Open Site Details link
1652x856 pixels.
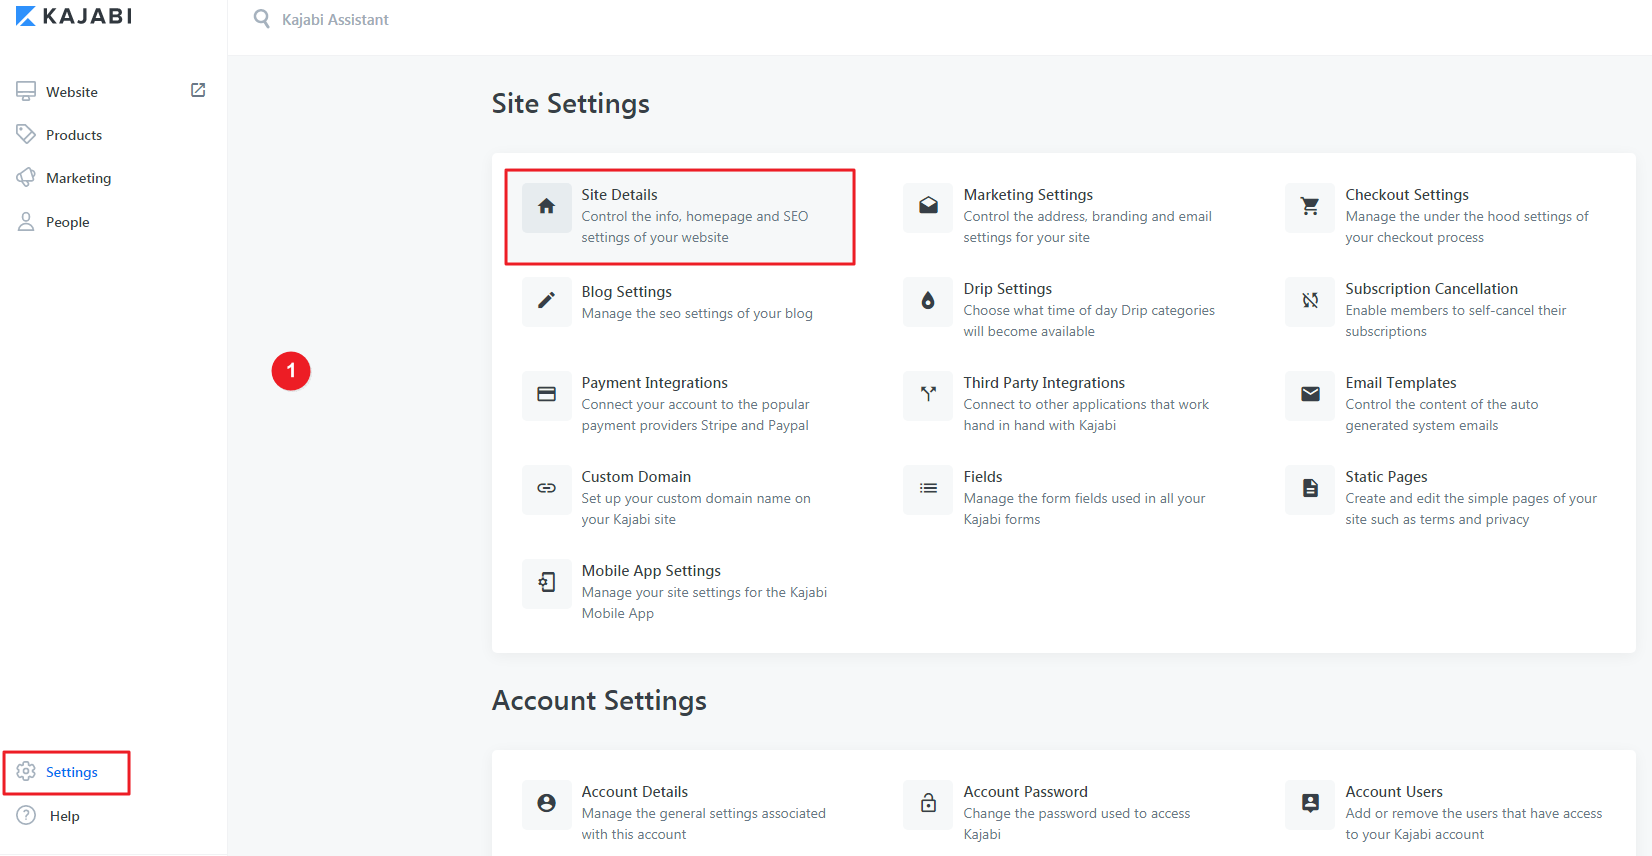pos(620,195)
